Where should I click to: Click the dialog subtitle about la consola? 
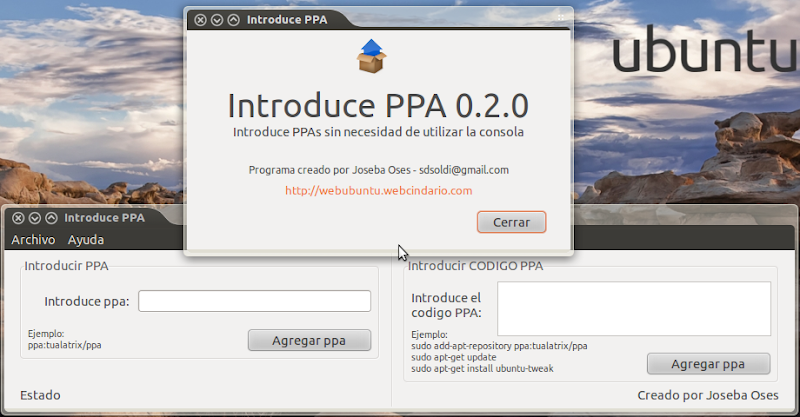[379, 132]
